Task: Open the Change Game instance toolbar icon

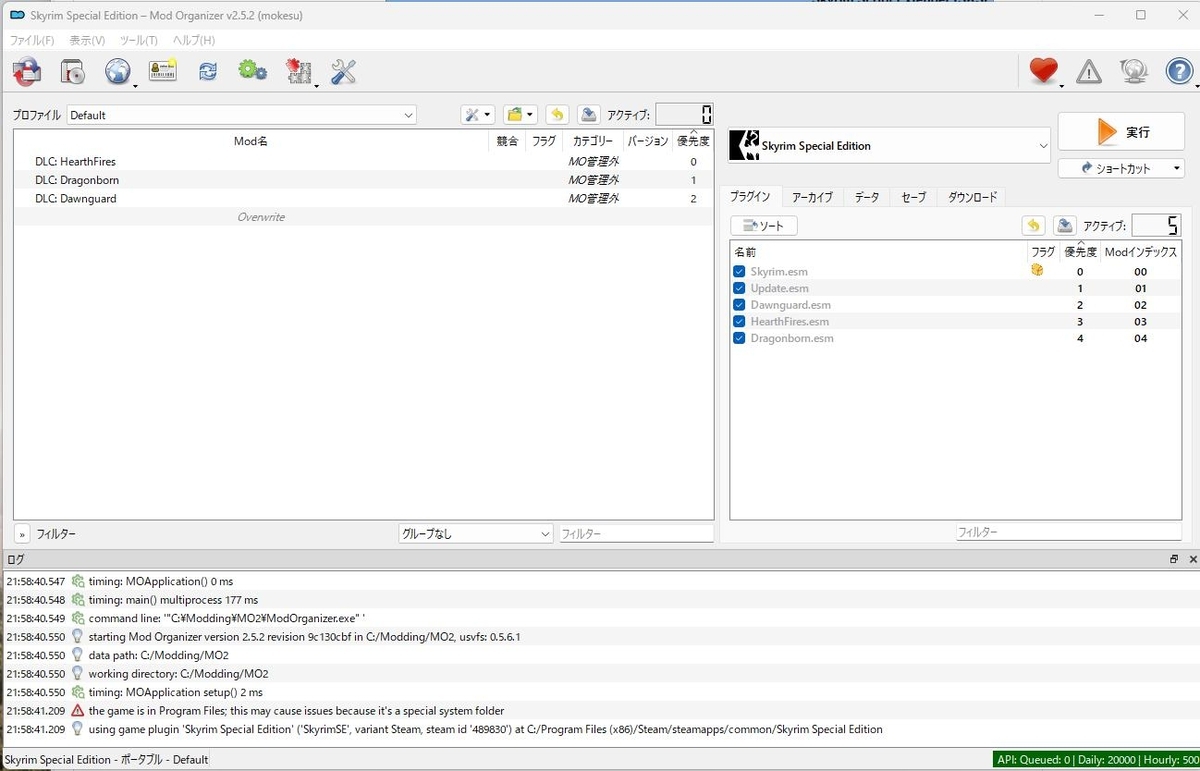Action: coord(26,71)
